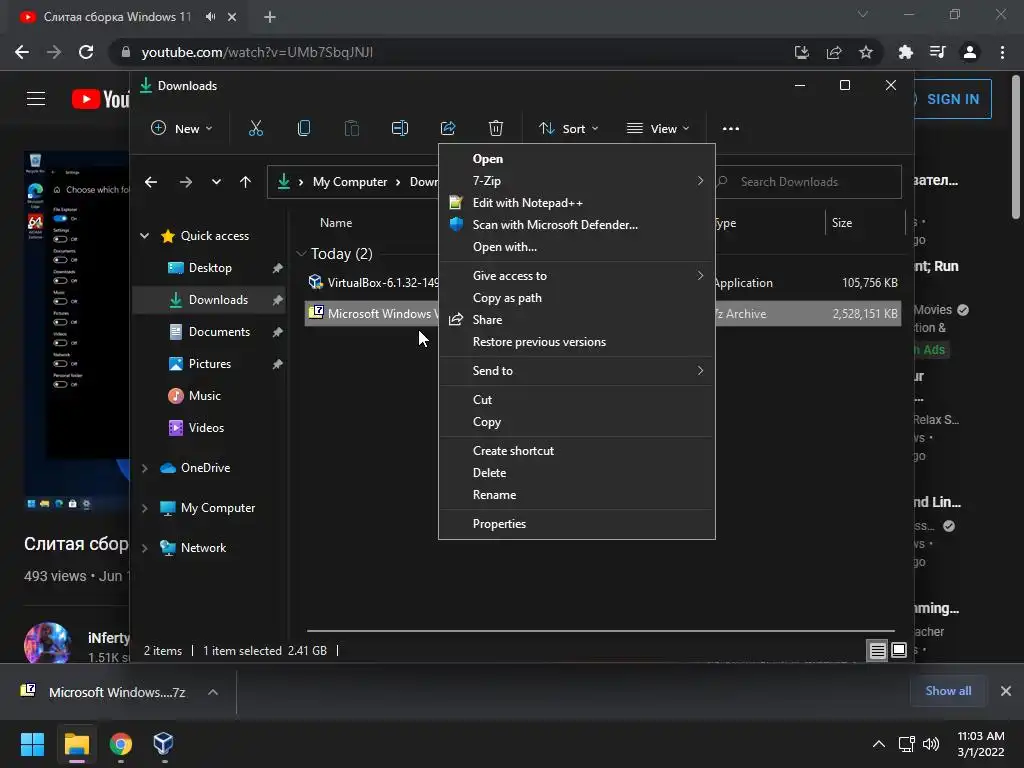1024x768 pixels.
Task: Expand the Network tree node
Action: click(x=144, y=548)
